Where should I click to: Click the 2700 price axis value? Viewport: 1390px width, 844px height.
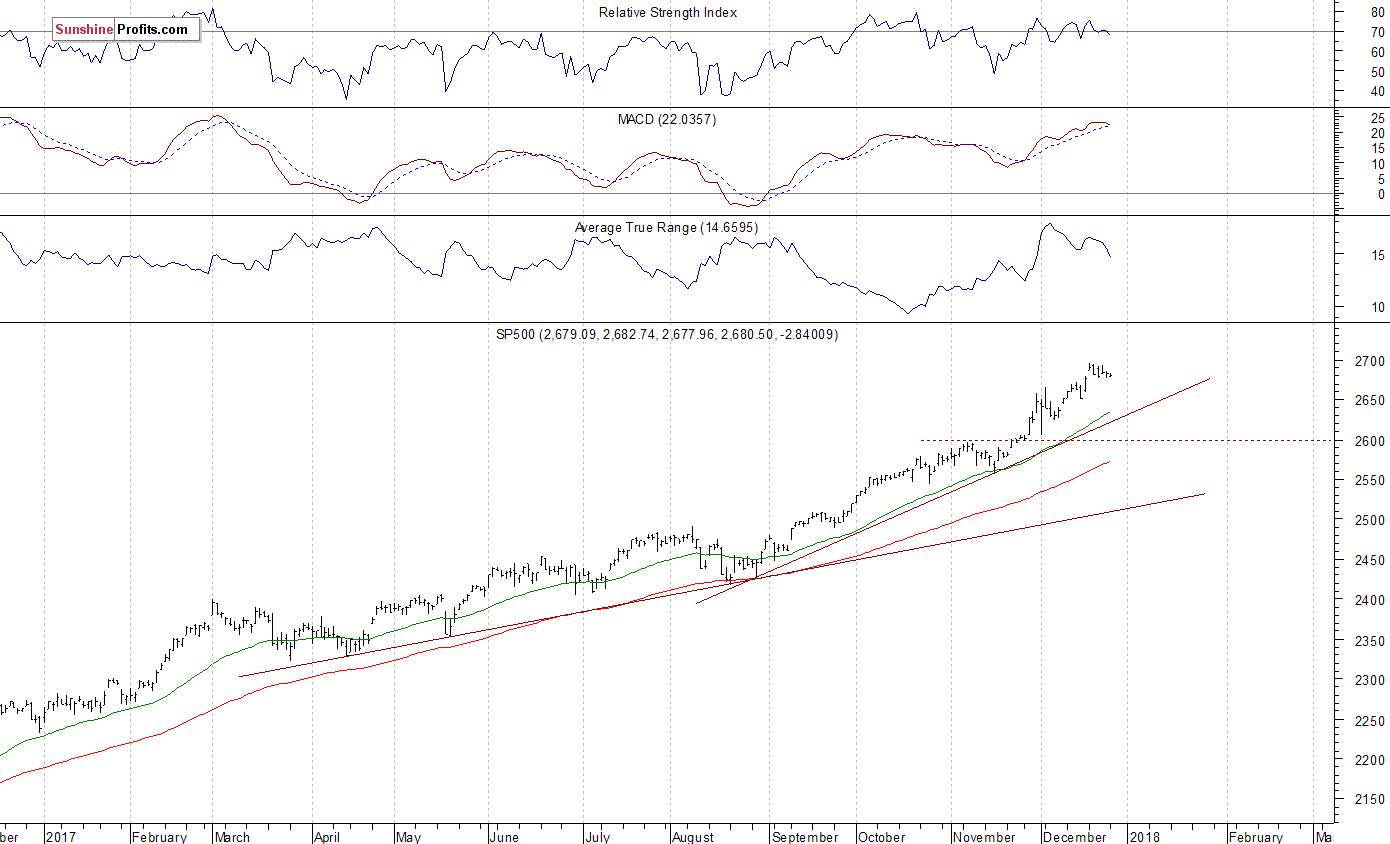[x=1369, y=361]
